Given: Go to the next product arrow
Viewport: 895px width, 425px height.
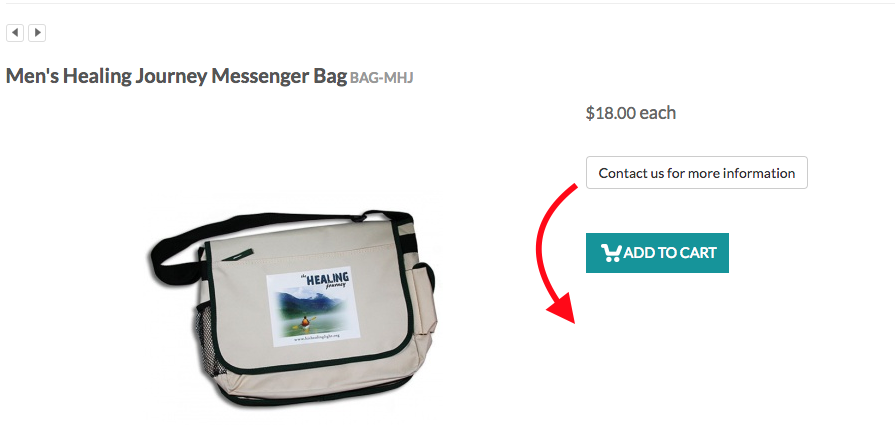Looking at the screenshot, I should click(x=37, y=33).
